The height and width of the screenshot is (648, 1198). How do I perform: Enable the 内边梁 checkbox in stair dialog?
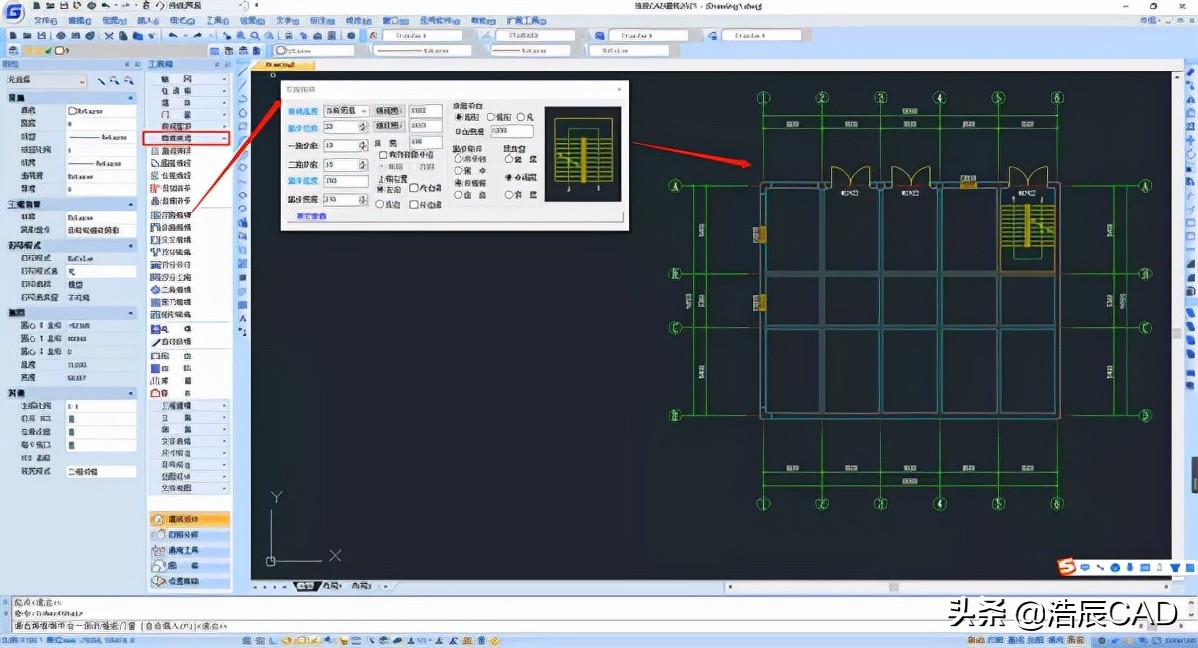pyautogui.click(x=414, y=187)
